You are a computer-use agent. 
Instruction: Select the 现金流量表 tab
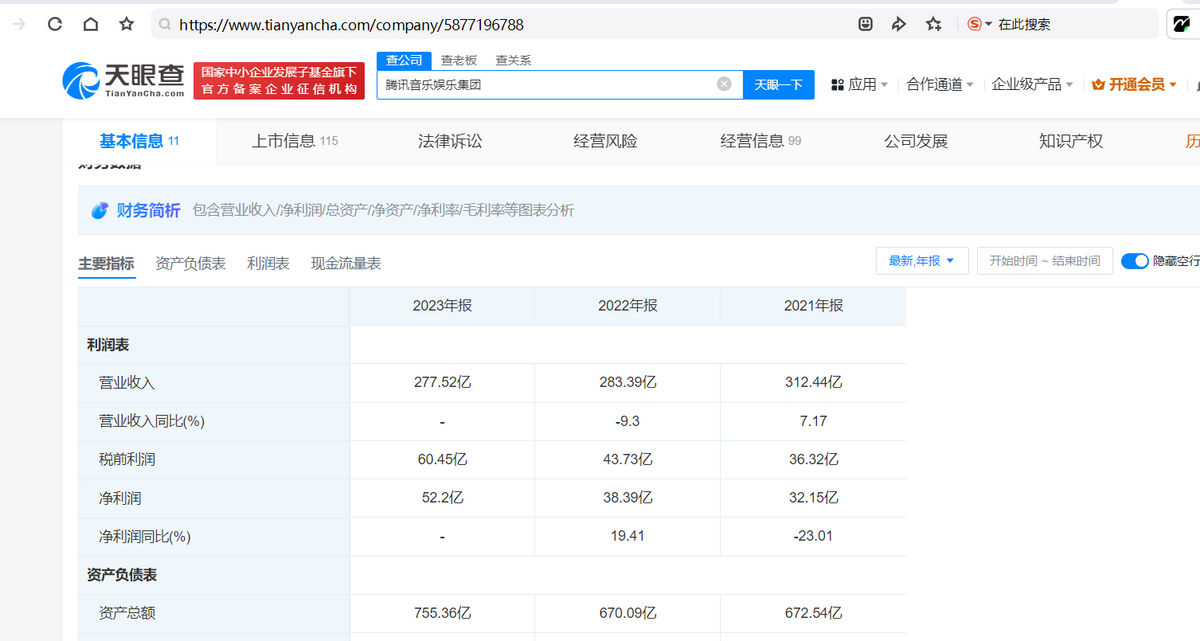pos(345,263)
